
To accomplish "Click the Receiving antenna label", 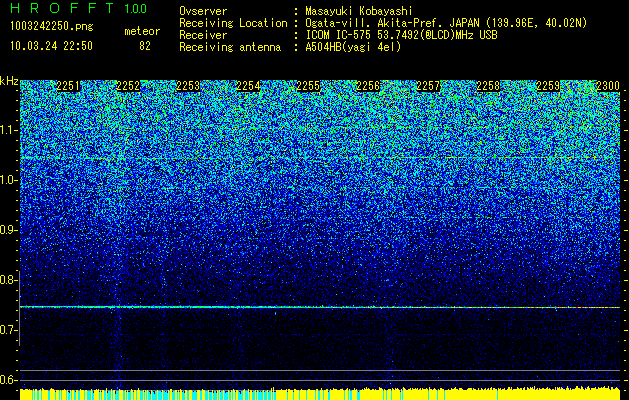I will click(x=230, y=47).
